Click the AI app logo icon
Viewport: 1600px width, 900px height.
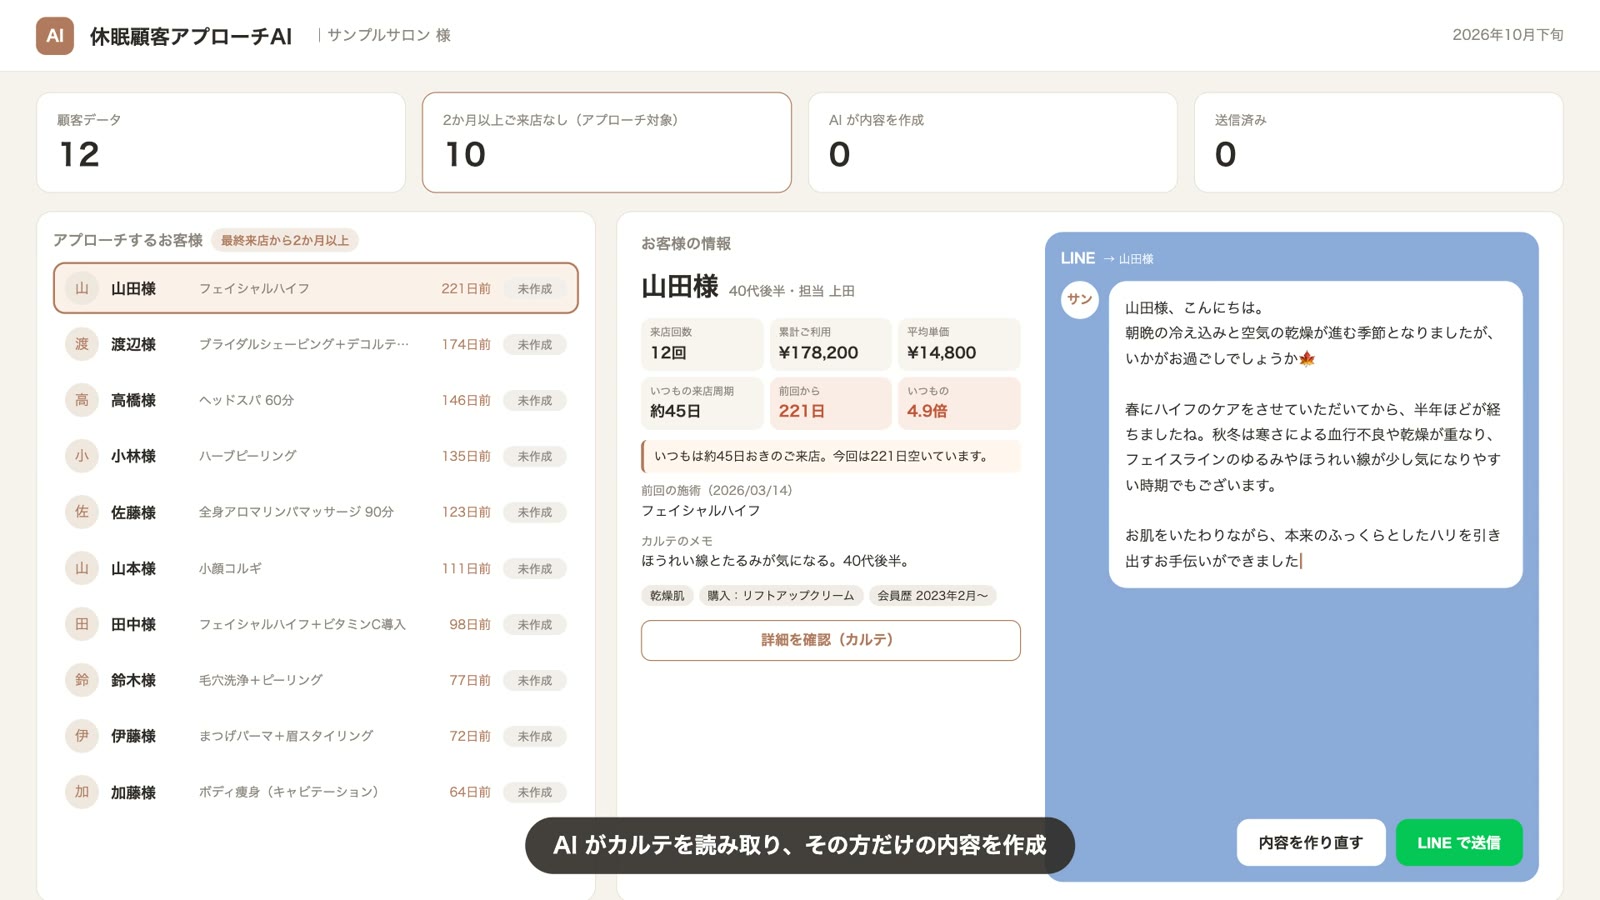click(x=55, y=36)
